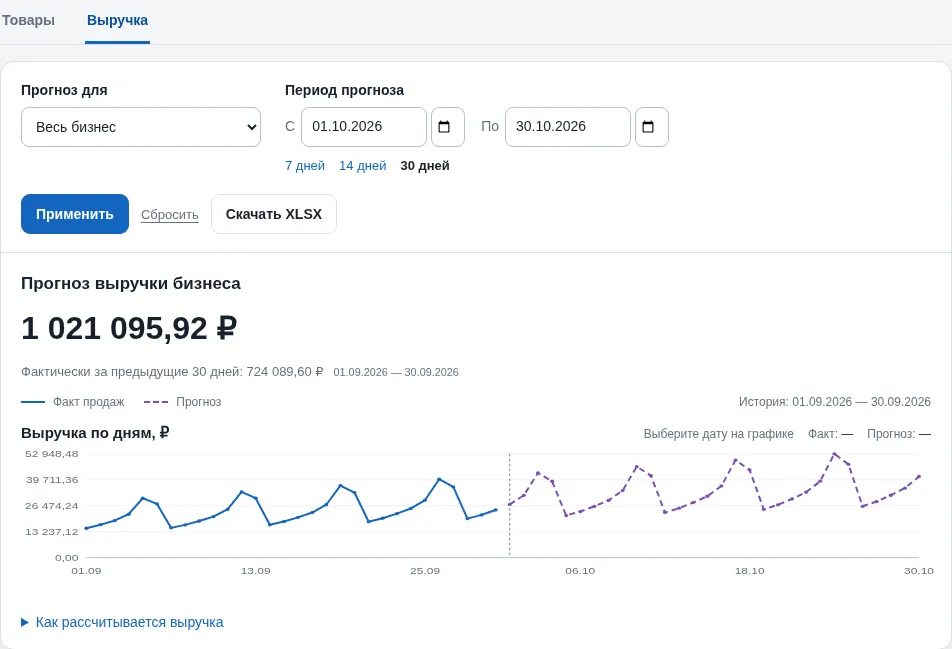952x649 pixels.
Task: Click the y-axis label 13 237,12
Action: (52, 532)
